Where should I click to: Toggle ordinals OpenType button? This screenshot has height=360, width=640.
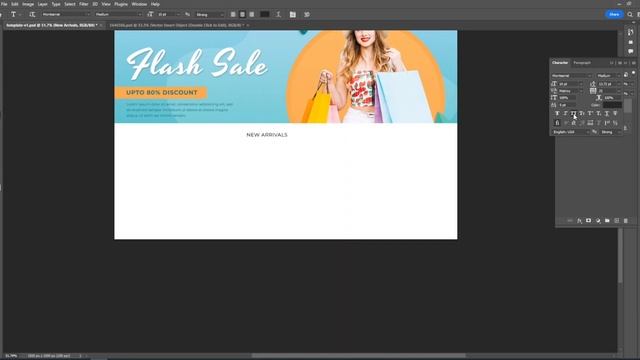point(607,123)
